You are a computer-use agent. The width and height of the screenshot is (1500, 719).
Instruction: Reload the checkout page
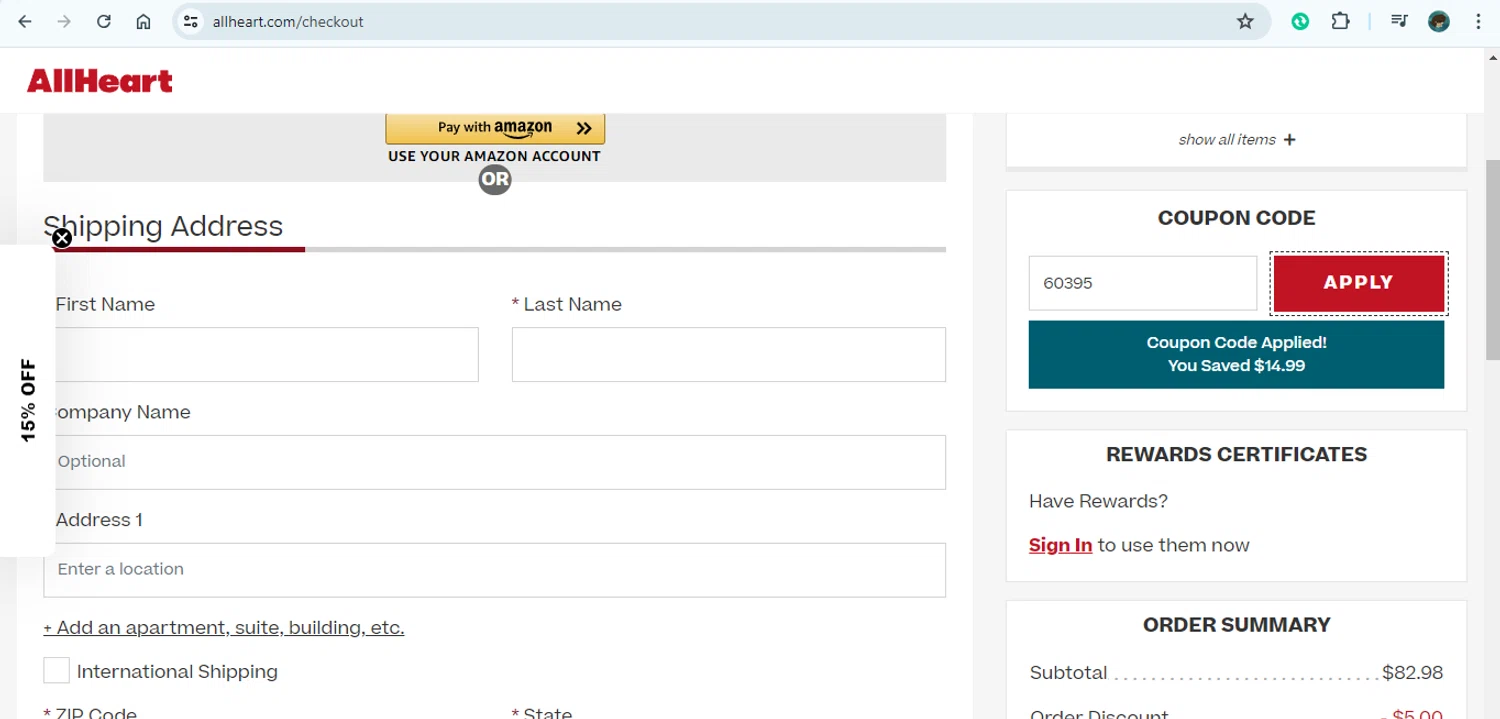[x=104, y=21]
